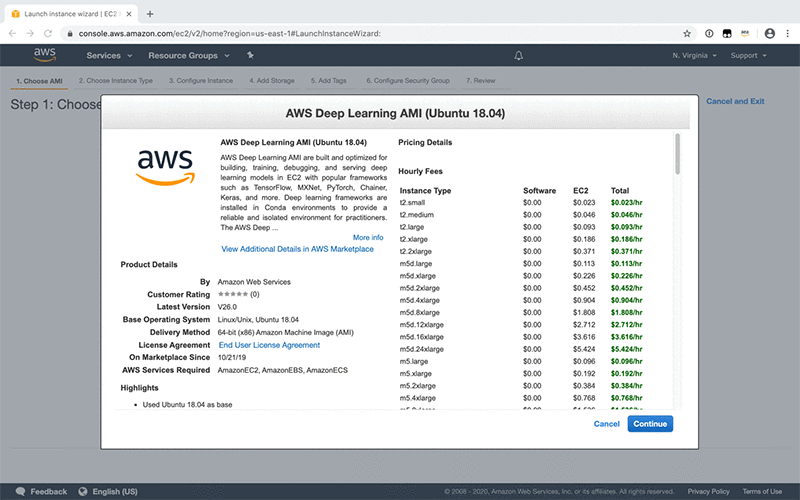Open the Chrome three-dot menu
The width and height of the screenshot is (800, 500).
pyautogui.click(x=788, y=34)
